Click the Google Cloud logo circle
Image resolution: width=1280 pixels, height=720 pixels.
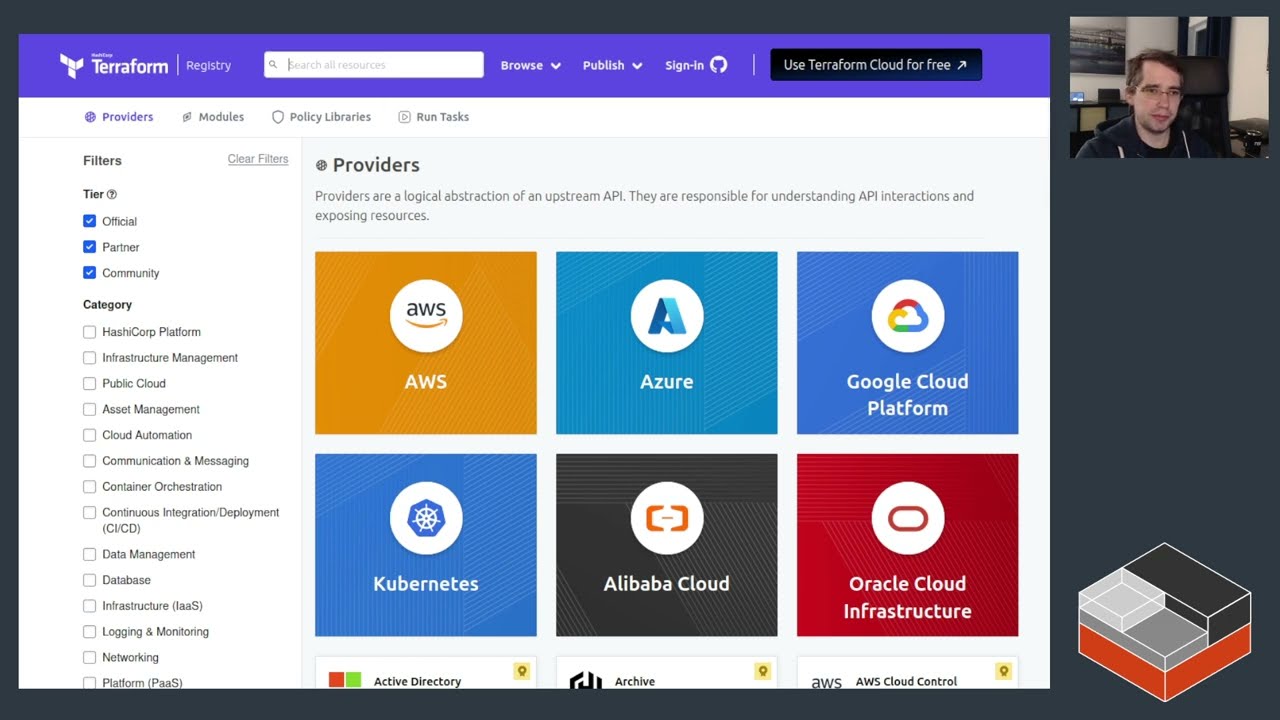[908, 316]
